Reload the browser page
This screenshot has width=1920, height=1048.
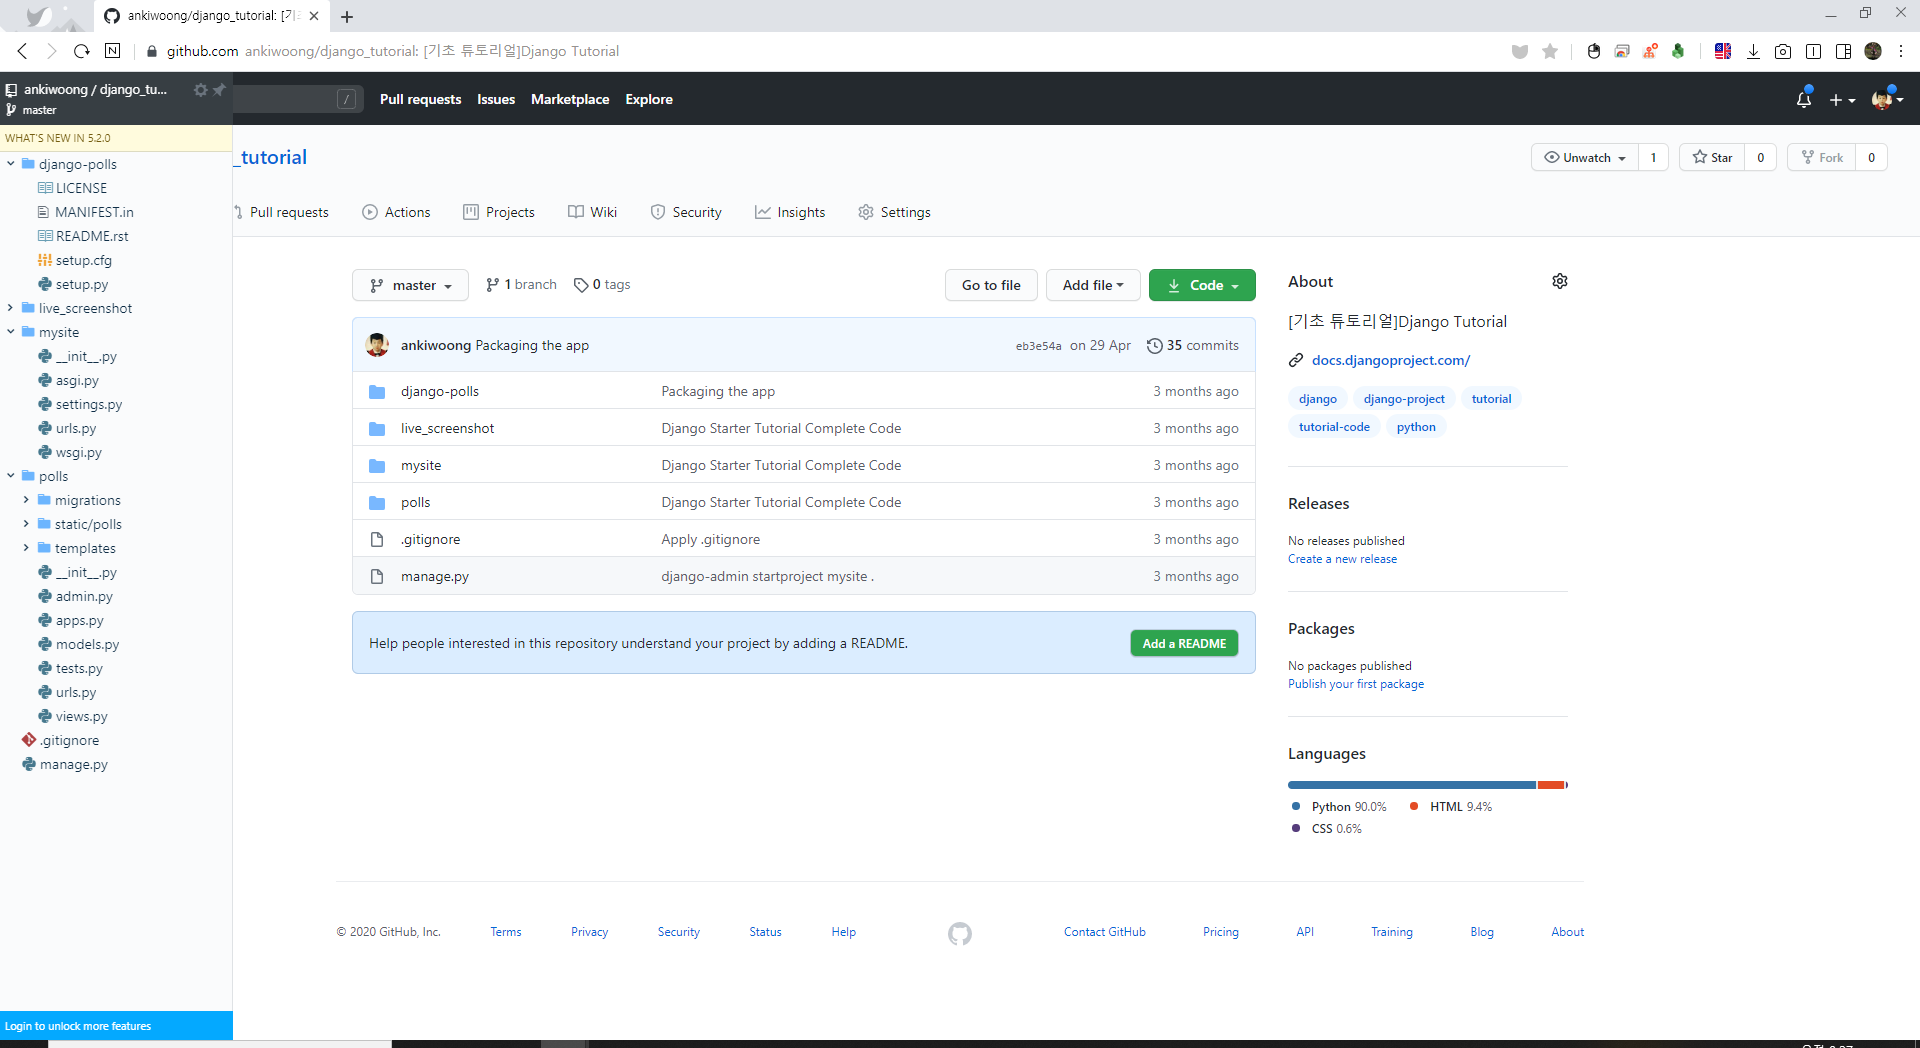coord(82,51)
